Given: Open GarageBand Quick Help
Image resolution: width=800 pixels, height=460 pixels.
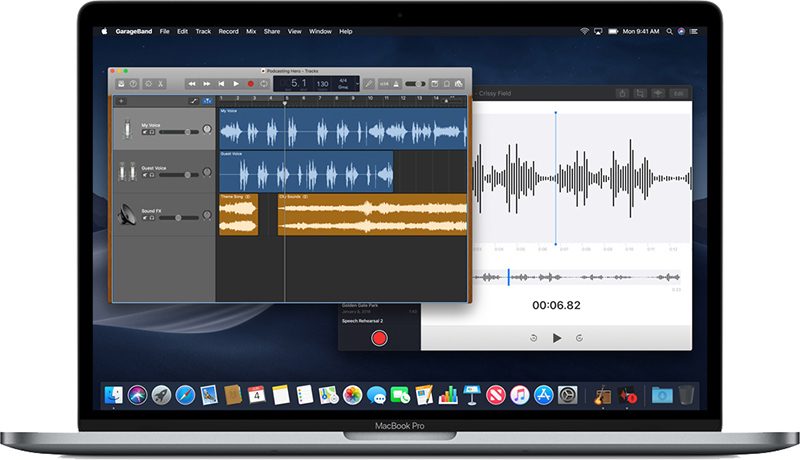Looking at the screenshot, I should (x=133, y=84).
